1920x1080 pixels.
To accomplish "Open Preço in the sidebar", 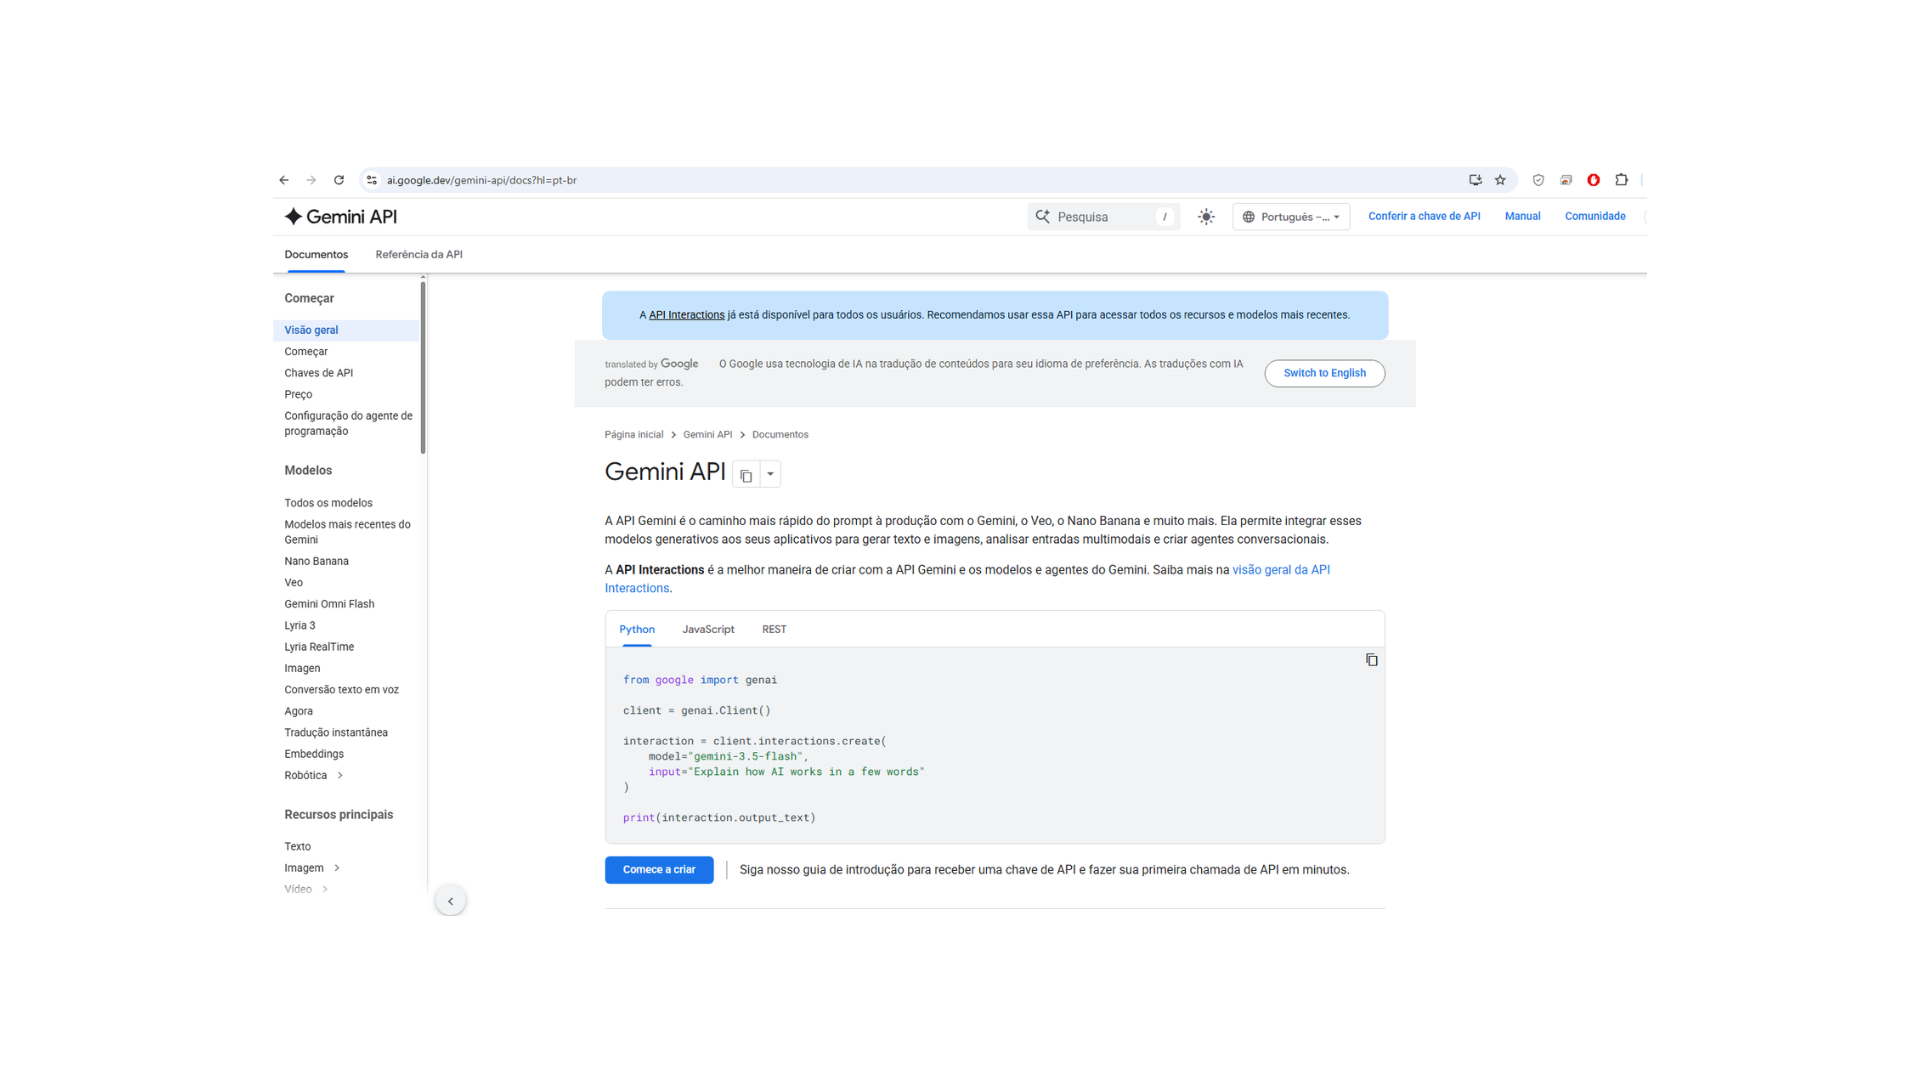I will point(298,395).
